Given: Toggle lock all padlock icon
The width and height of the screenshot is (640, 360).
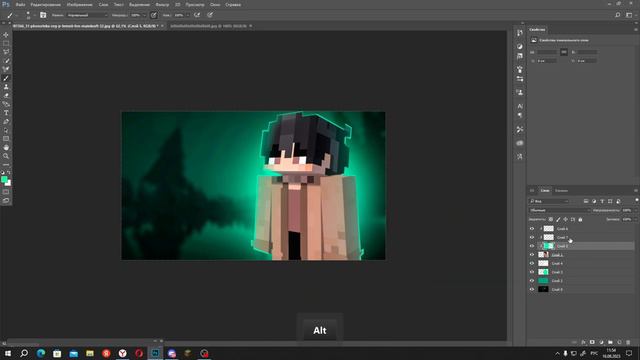Looking at the screenshot, I should [580, 220].
